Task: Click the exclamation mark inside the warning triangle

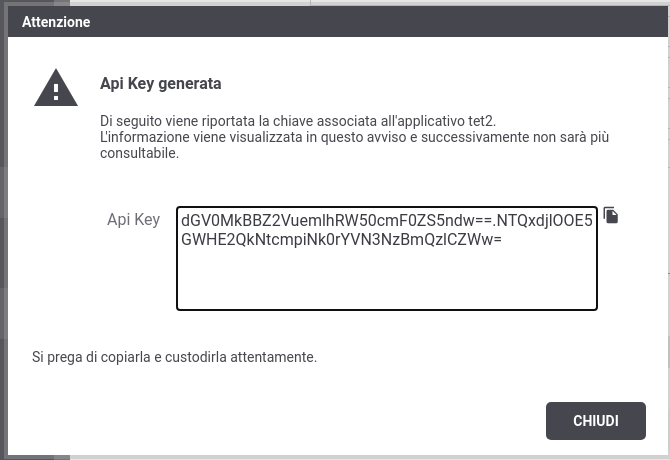Action: (56, 91)
